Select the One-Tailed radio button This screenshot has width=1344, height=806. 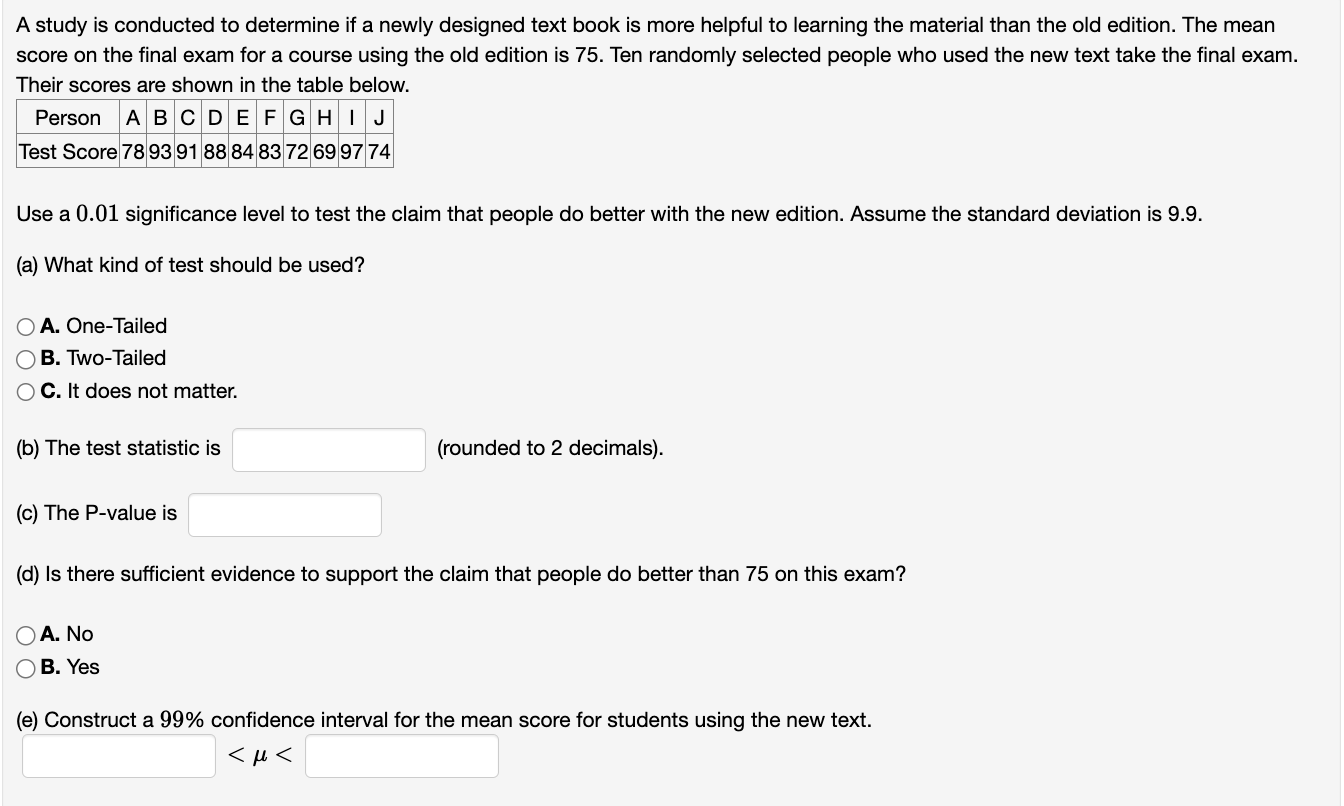click(24, 326)
